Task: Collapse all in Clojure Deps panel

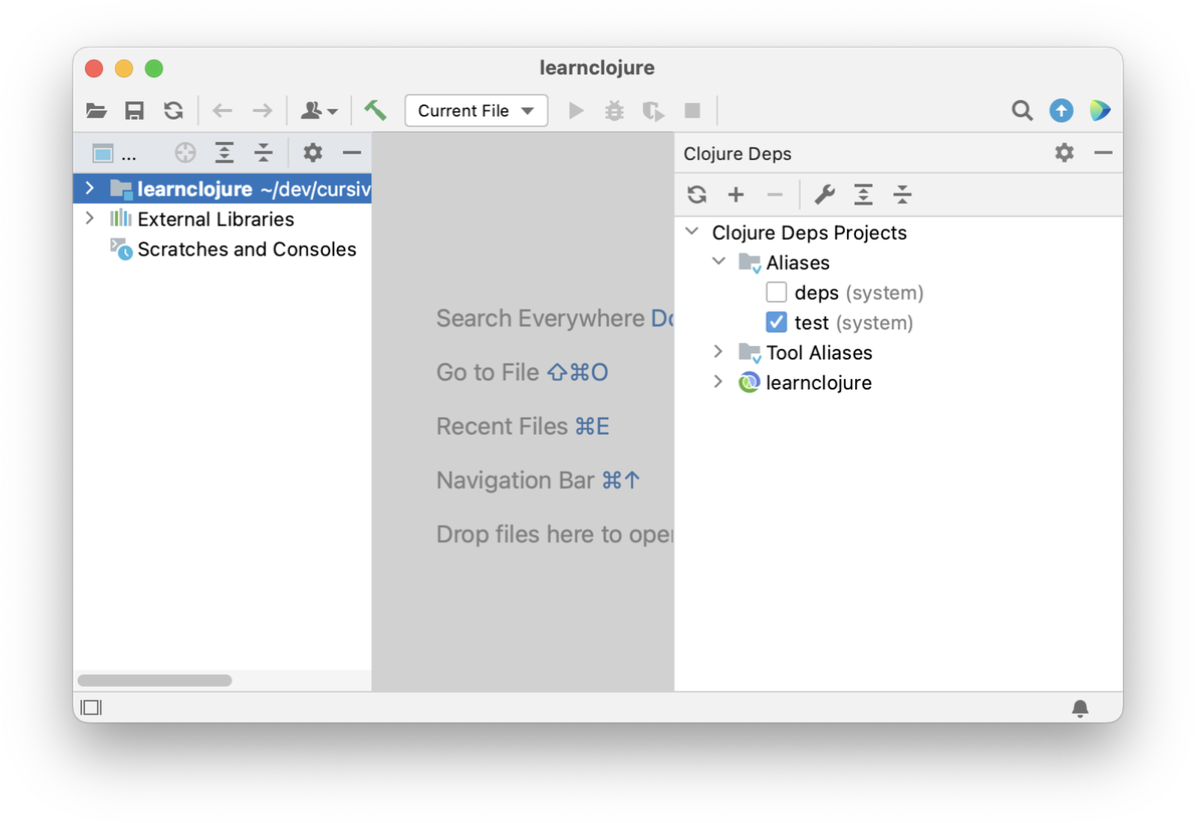Action: click(902, 194)
